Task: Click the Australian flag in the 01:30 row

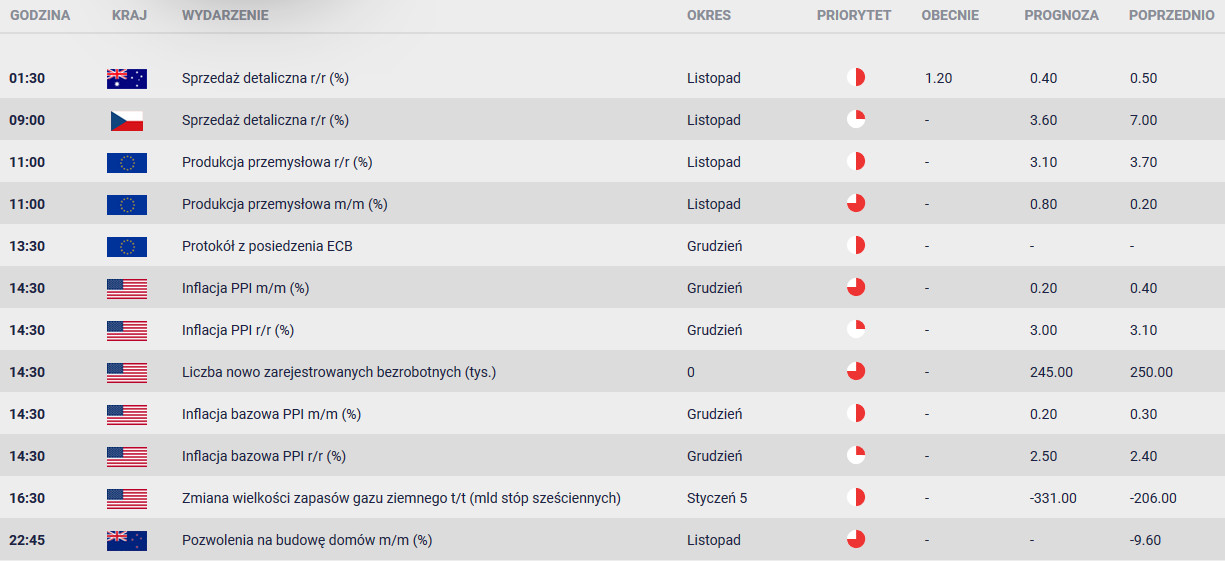Action: (127, 78)
